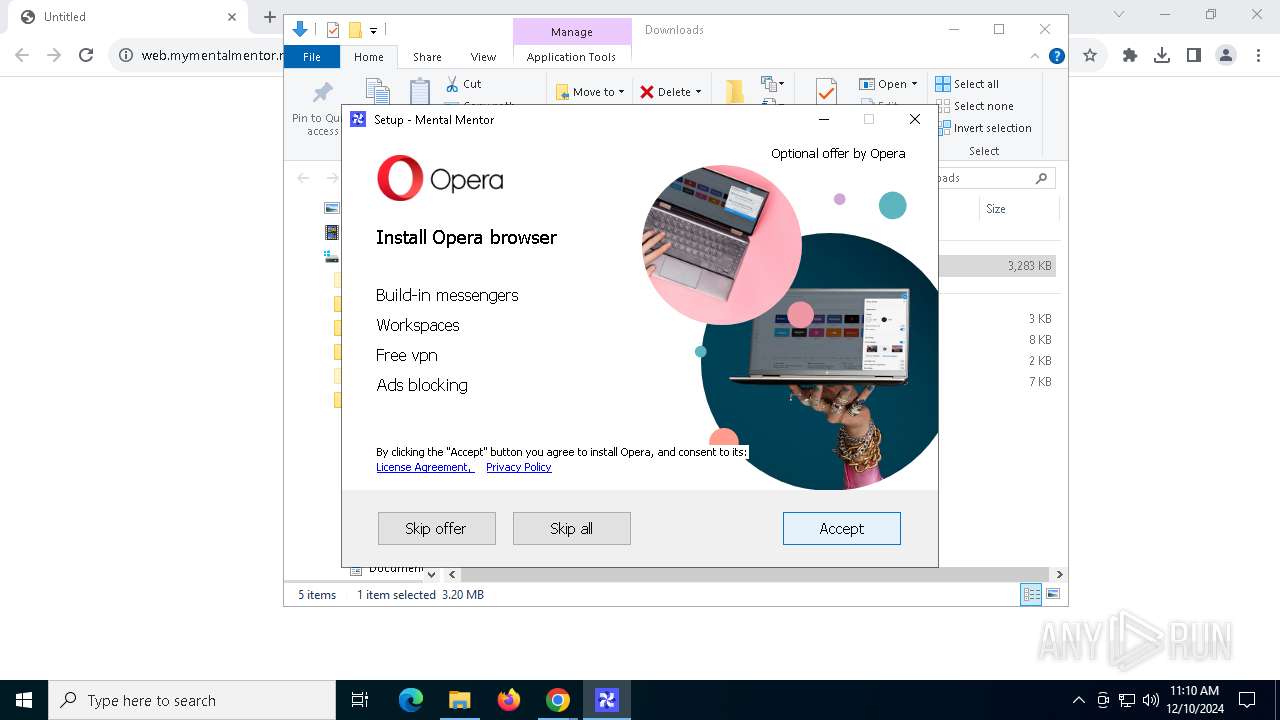Open Task View on taskbar
1280x720 pixels.
pos(360,700)
